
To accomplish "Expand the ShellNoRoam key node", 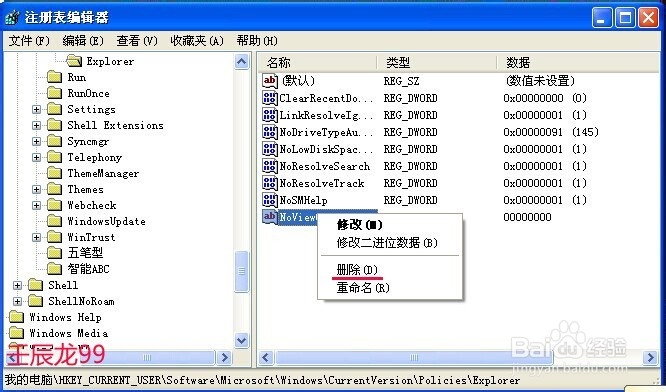I will point(17,302).
